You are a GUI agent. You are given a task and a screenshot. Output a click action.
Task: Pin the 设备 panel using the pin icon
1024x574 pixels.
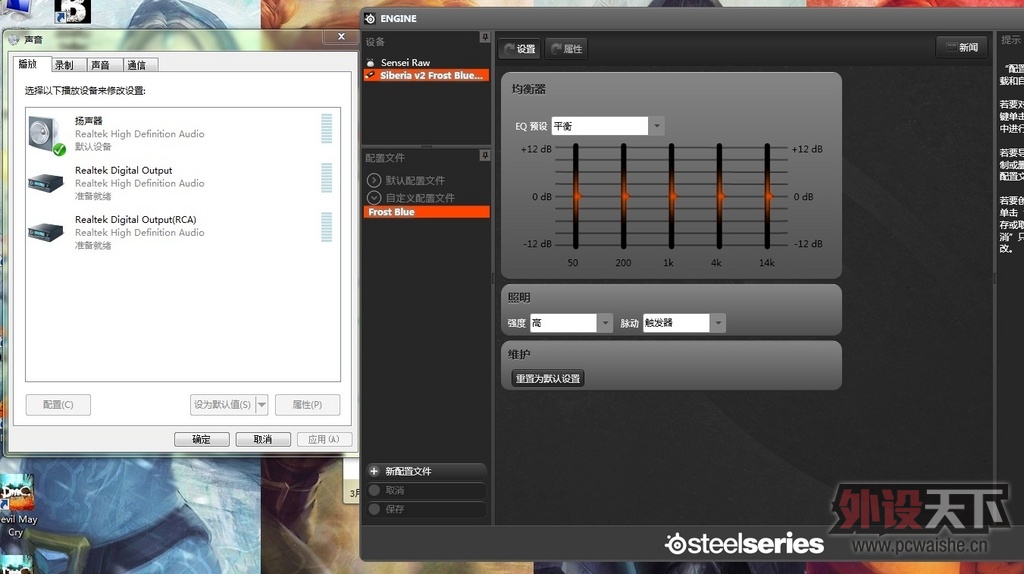point(485,38)
